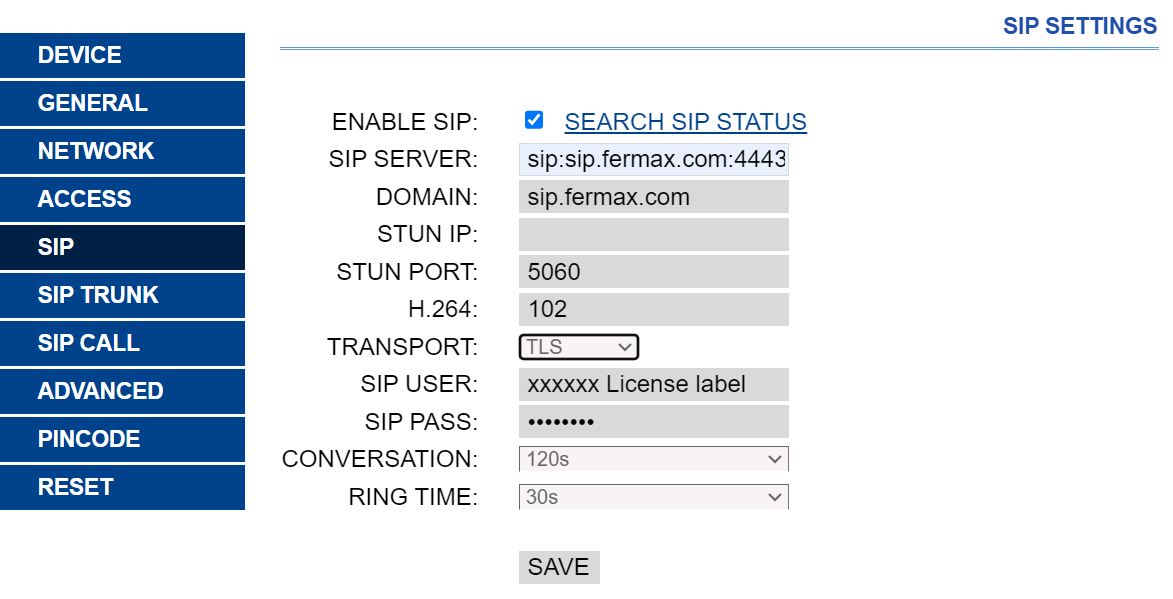The image size is (1173, 599).
Task: Click into the SIP Server field
Action: click(654, 159)
